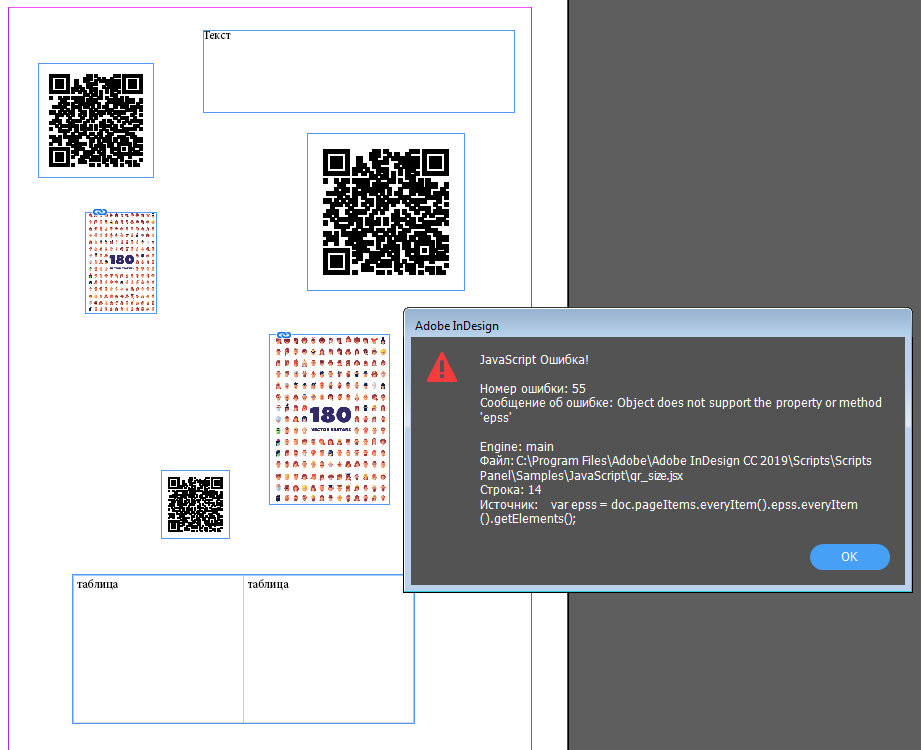Screen dimensions: 921x750
Task: Click the "Файл:" script path text
Action: click(675, 468)
